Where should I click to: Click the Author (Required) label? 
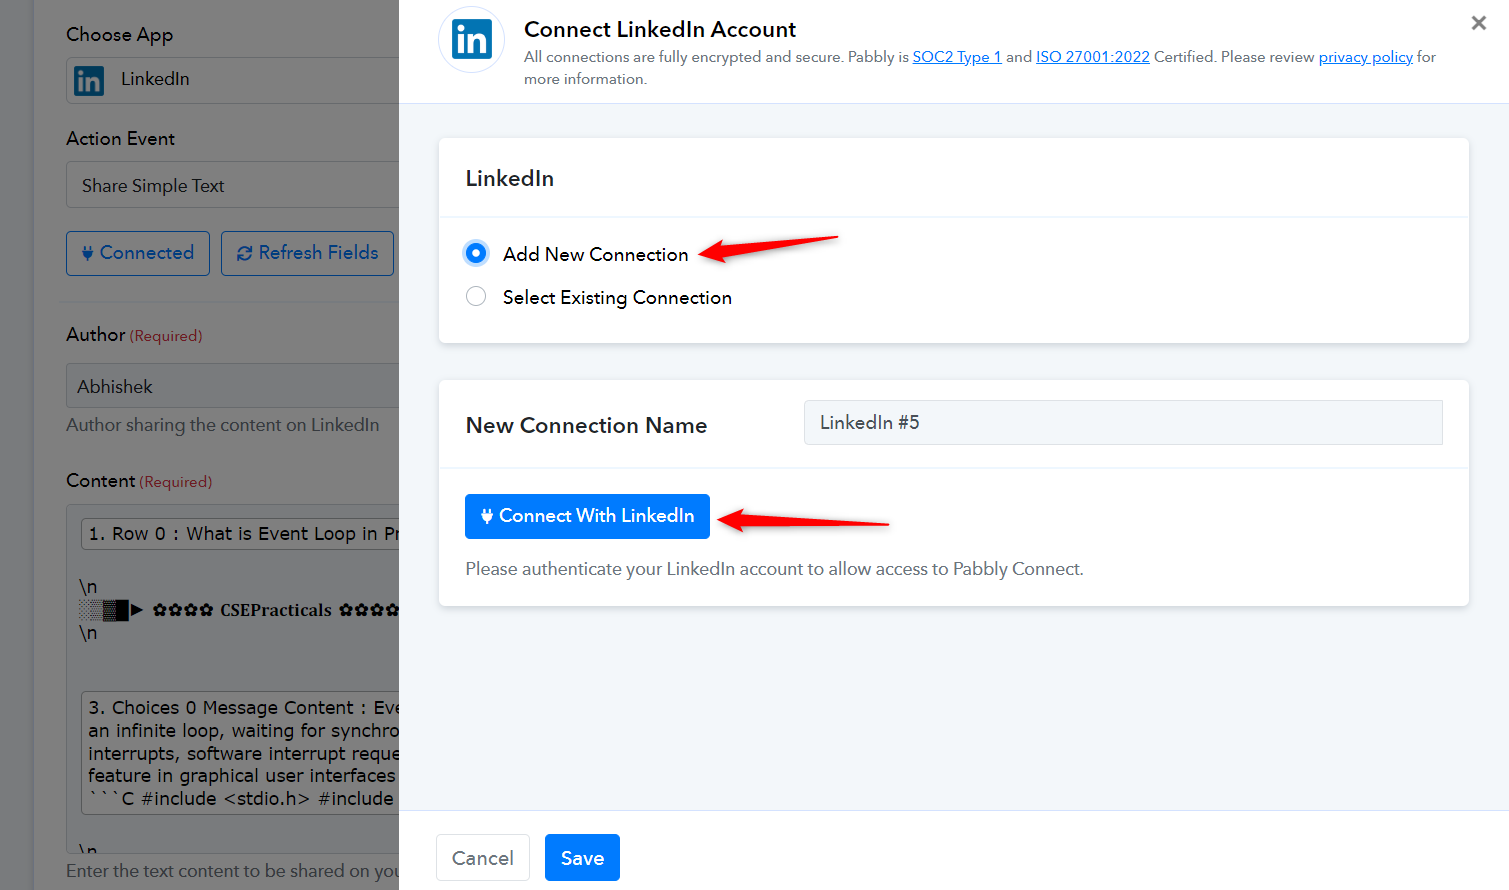pos(134,335)
